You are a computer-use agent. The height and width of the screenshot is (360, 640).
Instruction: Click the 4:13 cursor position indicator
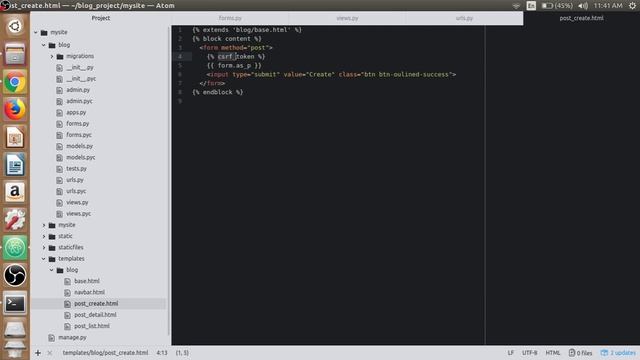coord(162,353)
